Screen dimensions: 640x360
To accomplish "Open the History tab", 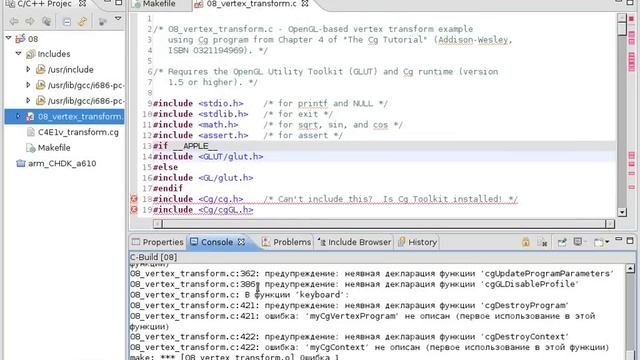I will click(x=417, y=242).
